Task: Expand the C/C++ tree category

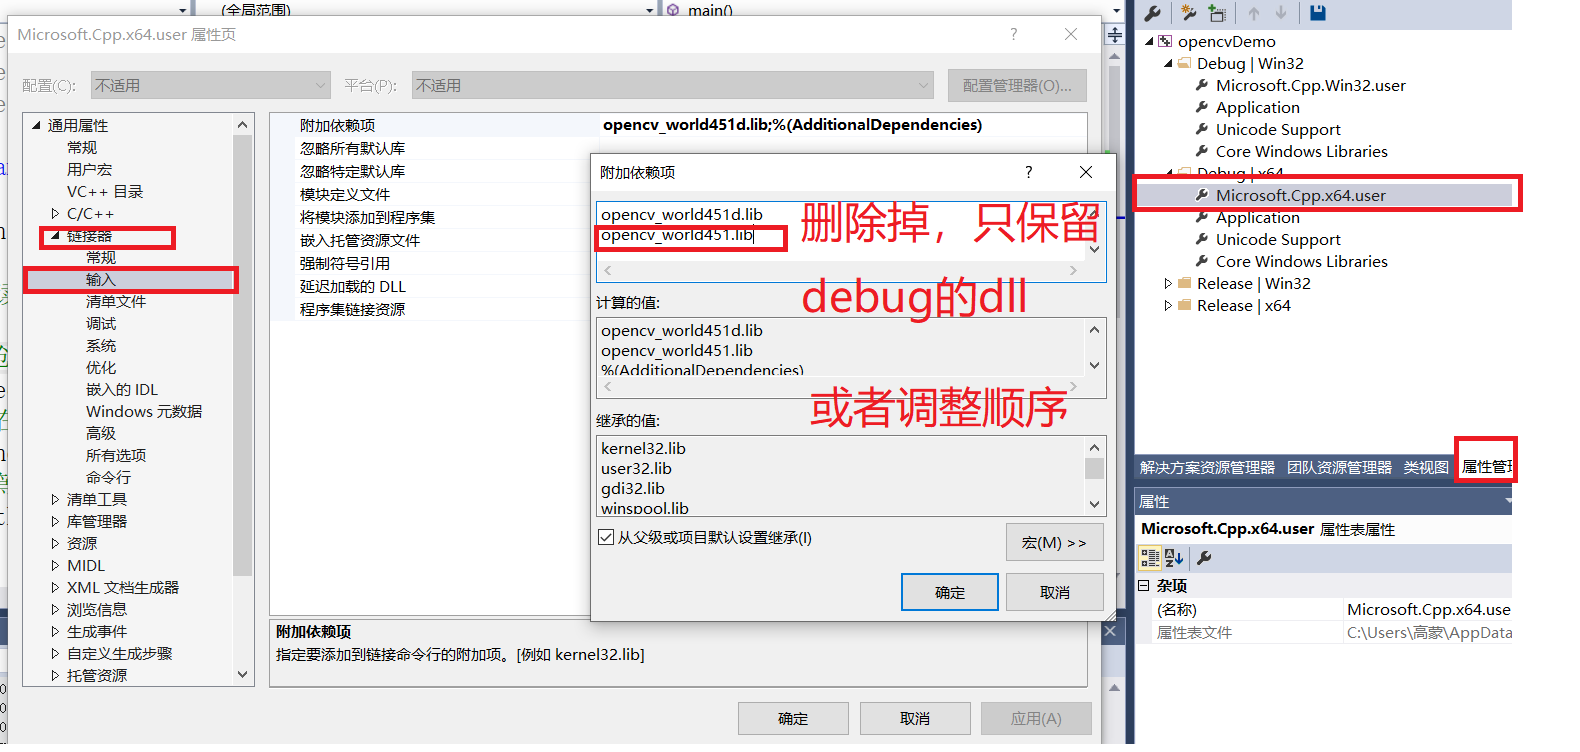Action: click(x=55, y=214)
